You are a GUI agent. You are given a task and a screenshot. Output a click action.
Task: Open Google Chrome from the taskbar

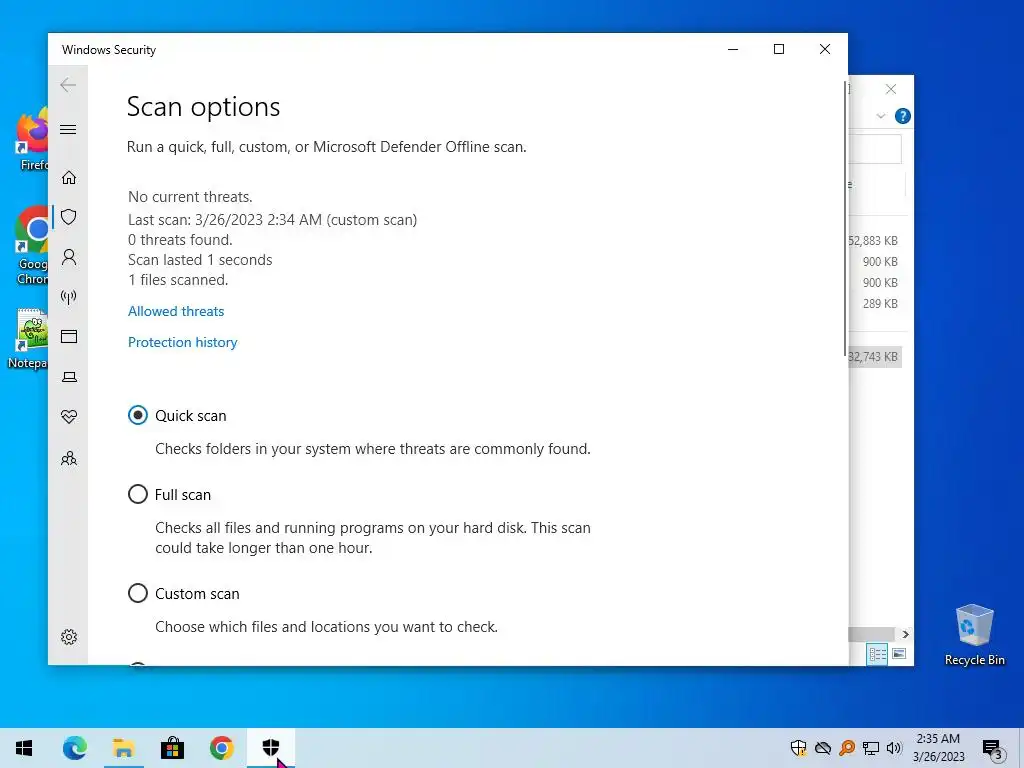tap(221, 748)
